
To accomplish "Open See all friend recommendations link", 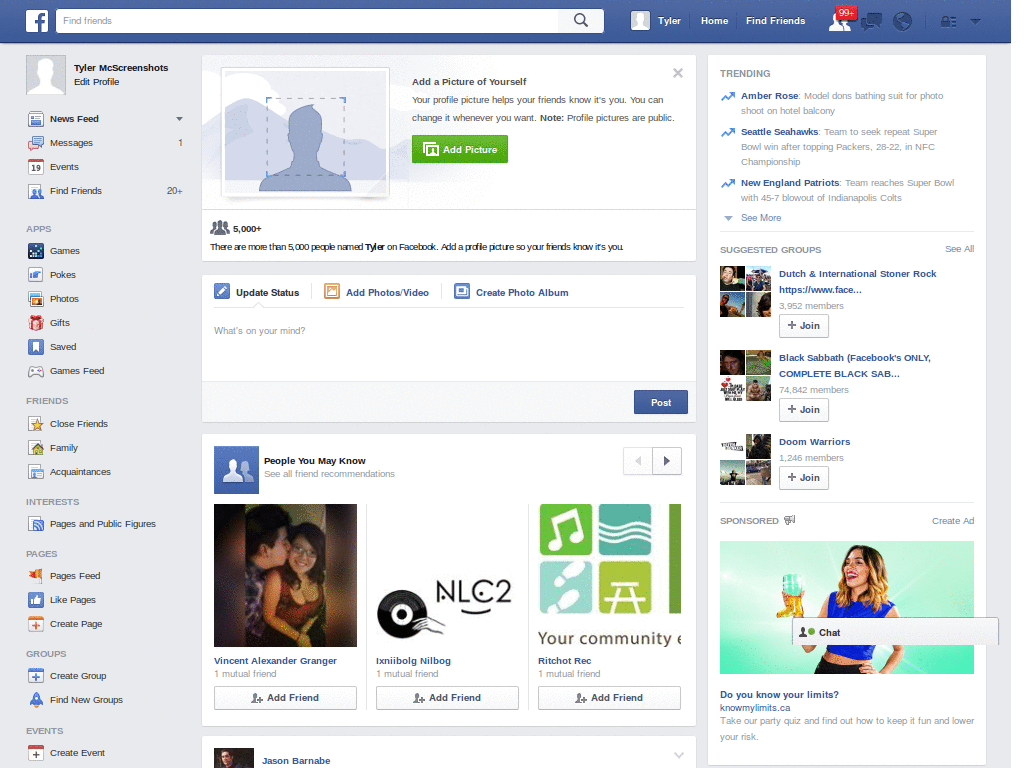I will (329, 474).
